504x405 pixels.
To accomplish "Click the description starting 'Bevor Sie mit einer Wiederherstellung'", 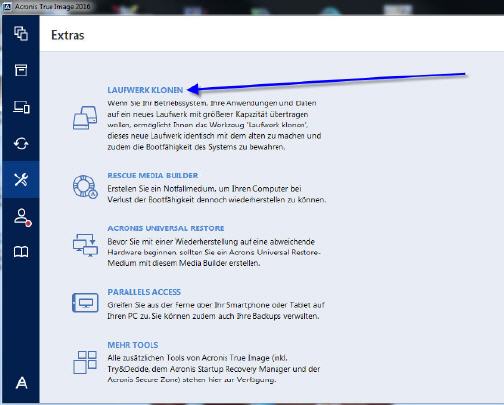I will (x=214, y=252).
